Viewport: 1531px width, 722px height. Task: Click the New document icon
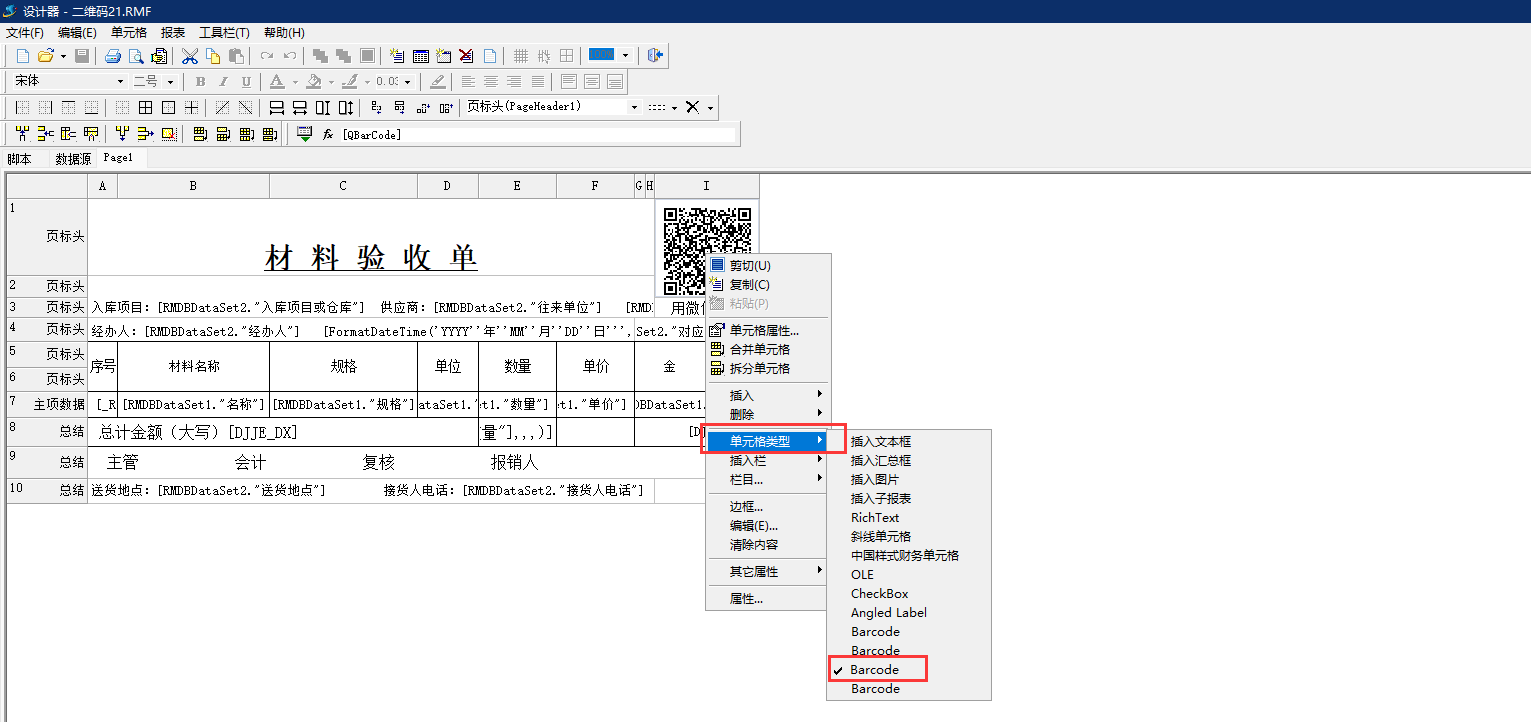pyautogui.click(x=22, y=56)
